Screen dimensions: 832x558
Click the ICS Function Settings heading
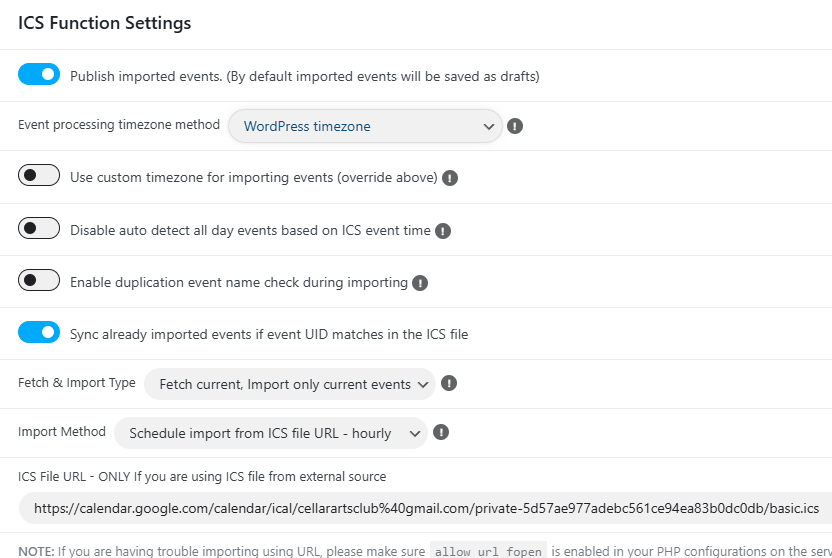[105, 23]
